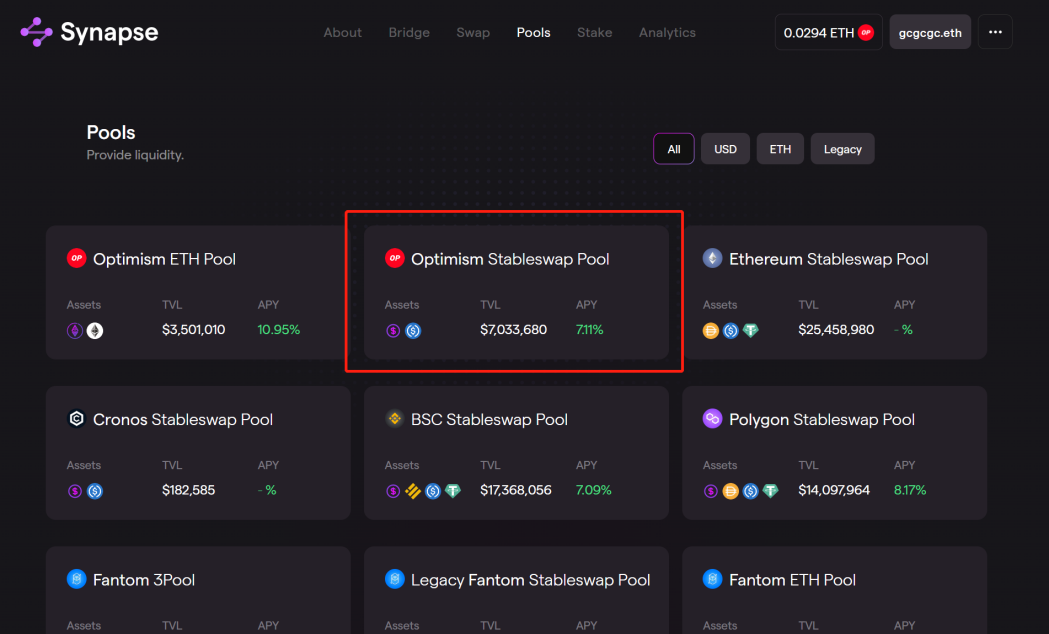
Task: Click the BSC icon in BSC Stableswap Pool
Action: tap(394, 419)
